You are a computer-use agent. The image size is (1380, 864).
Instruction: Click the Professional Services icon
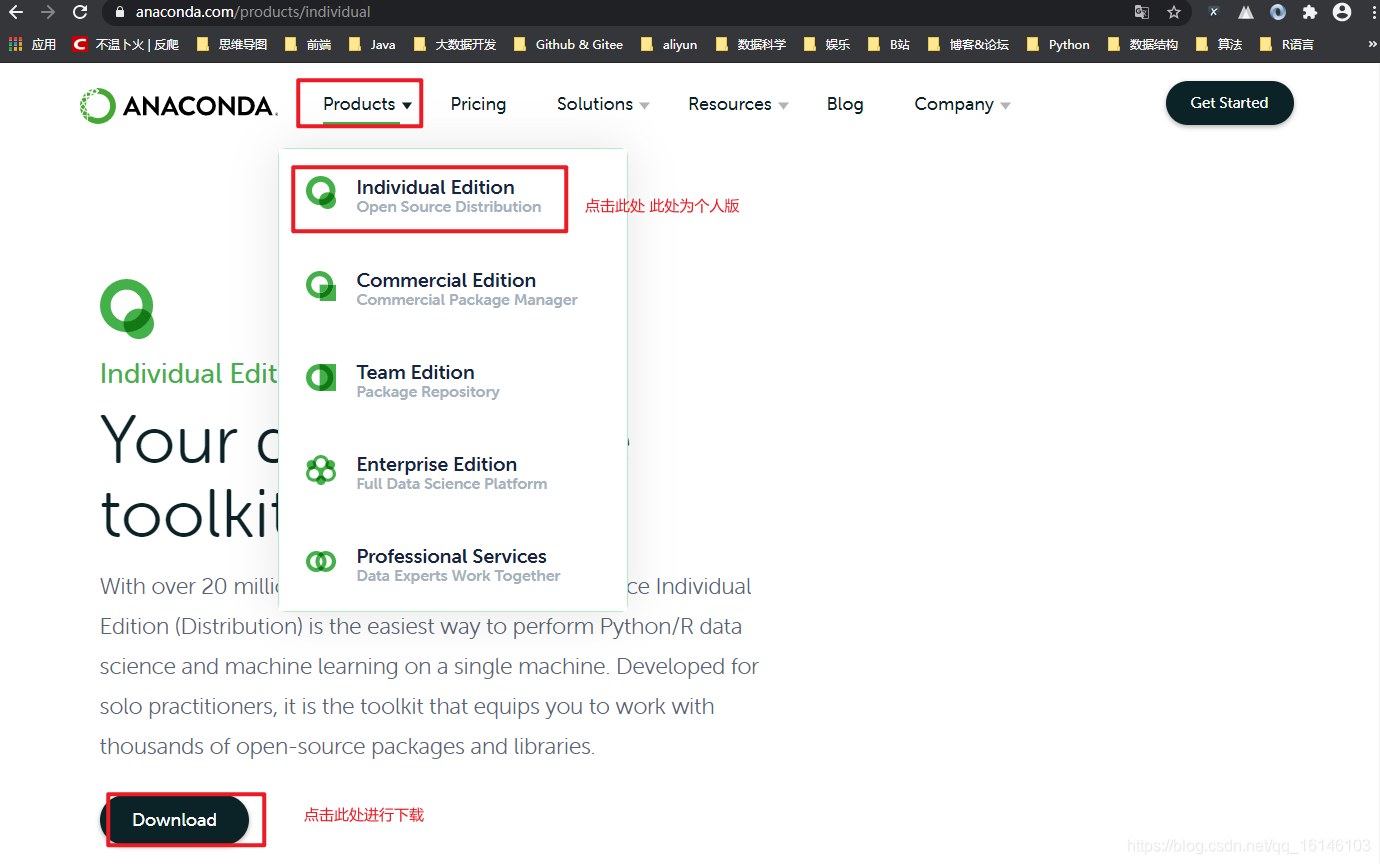321,561
